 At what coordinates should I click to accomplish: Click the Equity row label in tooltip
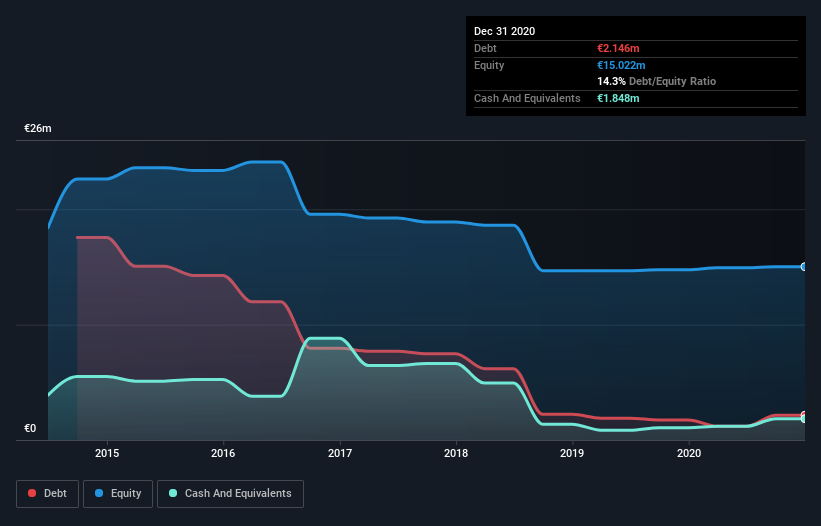tap(489, 65)
